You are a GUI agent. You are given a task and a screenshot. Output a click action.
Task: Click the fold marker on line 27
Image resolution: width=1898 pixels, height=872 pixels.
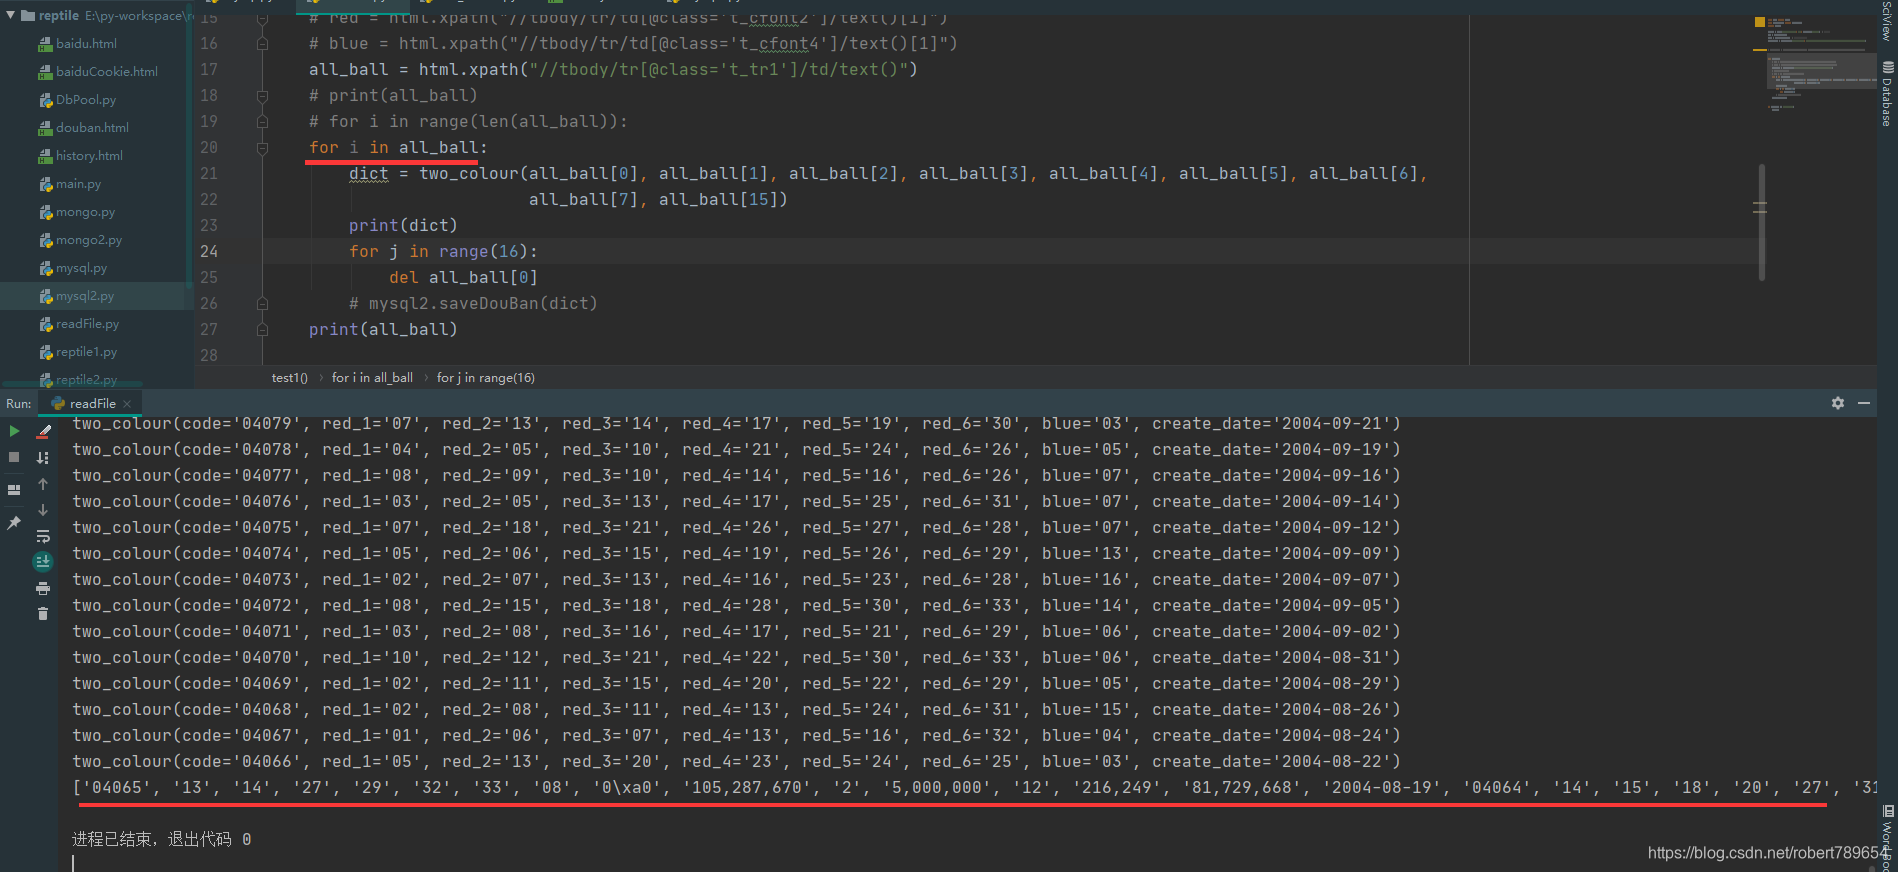click(262, 330)
